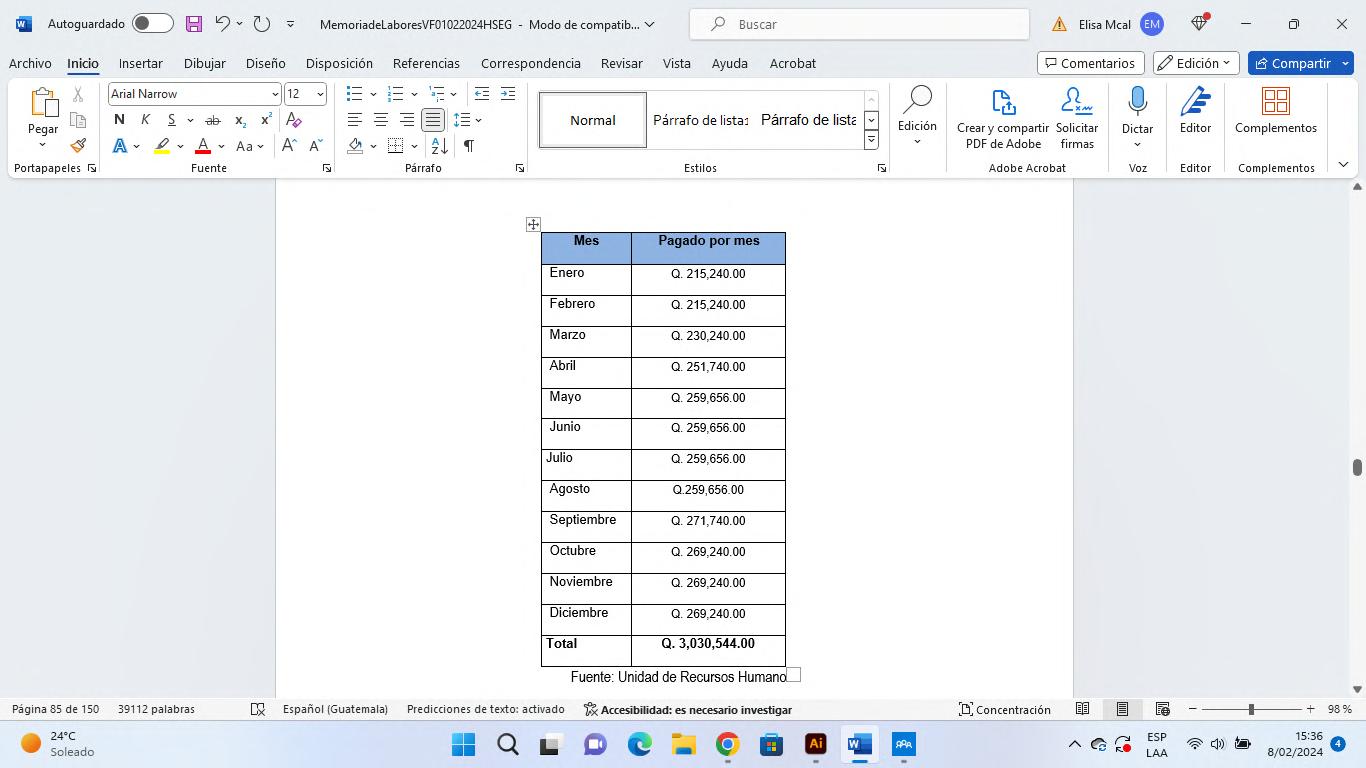Screen dimensions: 1366x768
Task: Show or hide paragraph marks
Action: pyautogui.click(x=468, y=146)
